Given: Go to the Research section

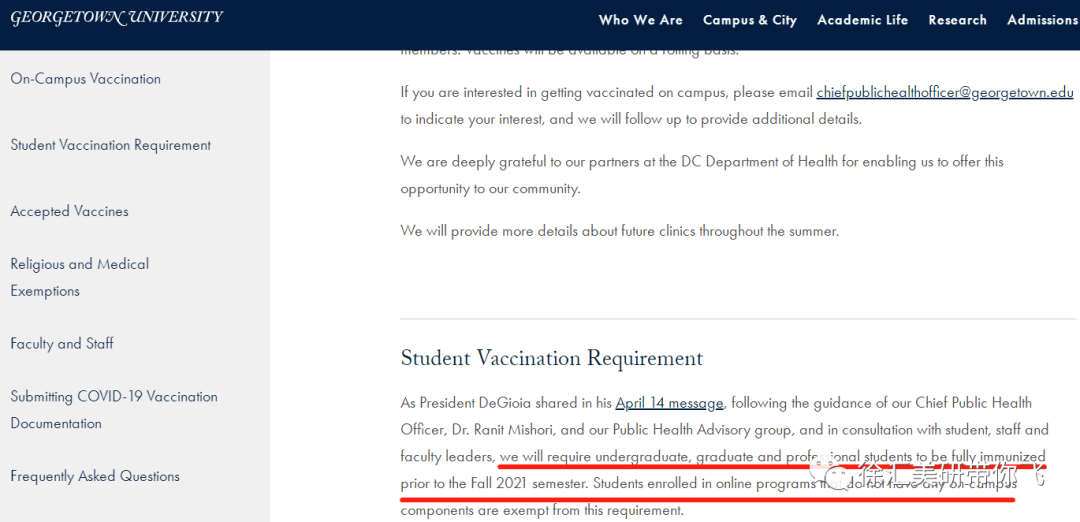Looking at the screenshot, I should click(957, 20).
